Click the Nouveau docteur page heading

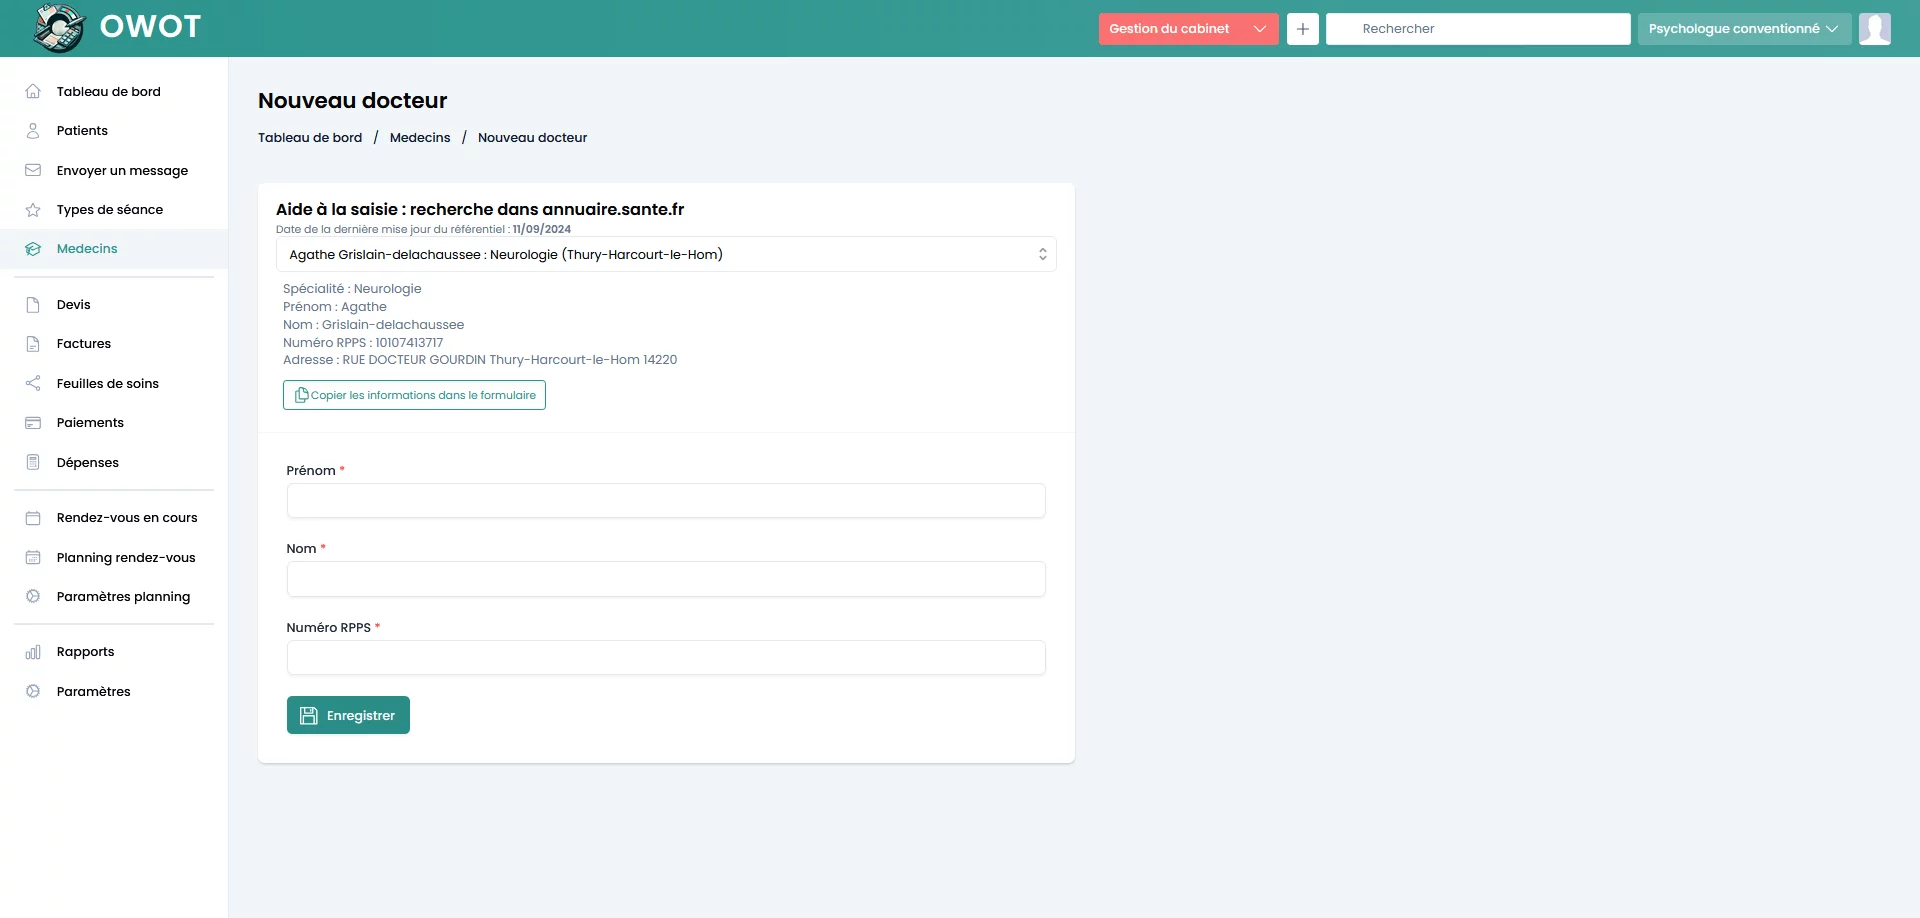[x=352, y=100]
